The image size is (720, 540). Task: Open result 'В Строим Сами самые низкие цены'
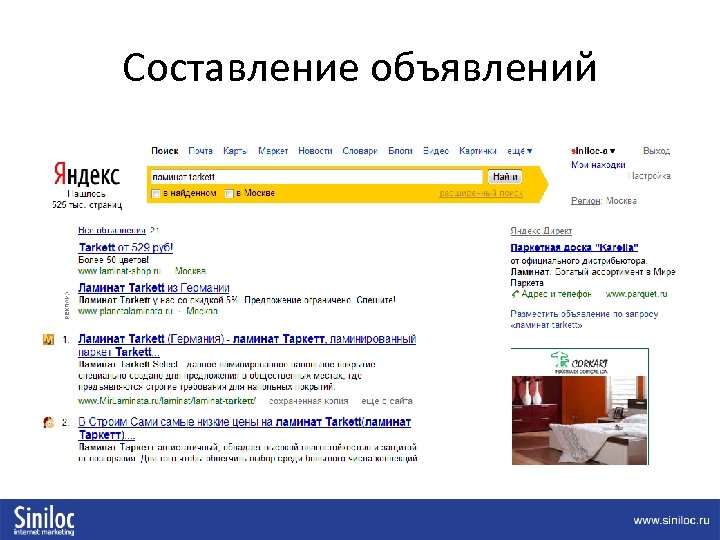click(x=244, y=428)
